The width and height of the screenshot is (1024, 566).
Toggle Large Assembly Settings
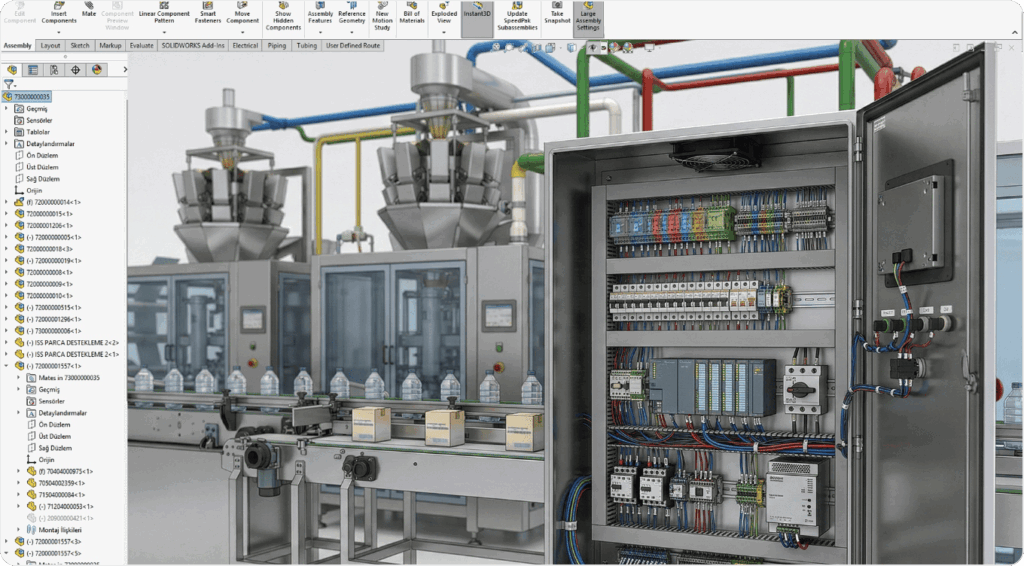[589, 17]
